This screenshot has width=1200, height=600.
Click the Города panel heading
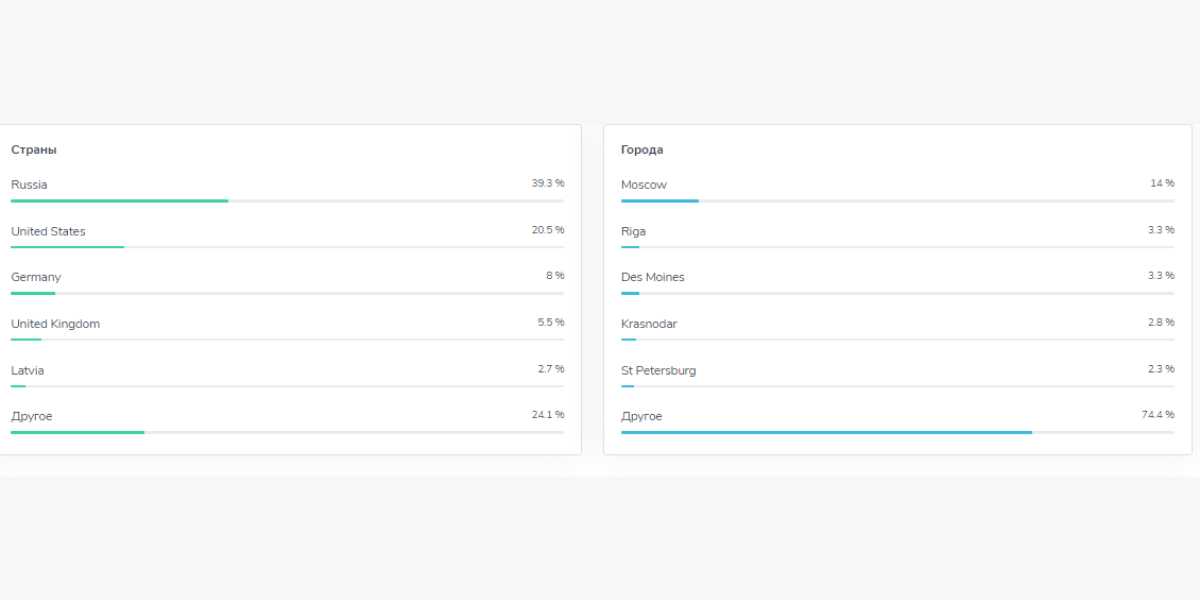coord(641,150)
